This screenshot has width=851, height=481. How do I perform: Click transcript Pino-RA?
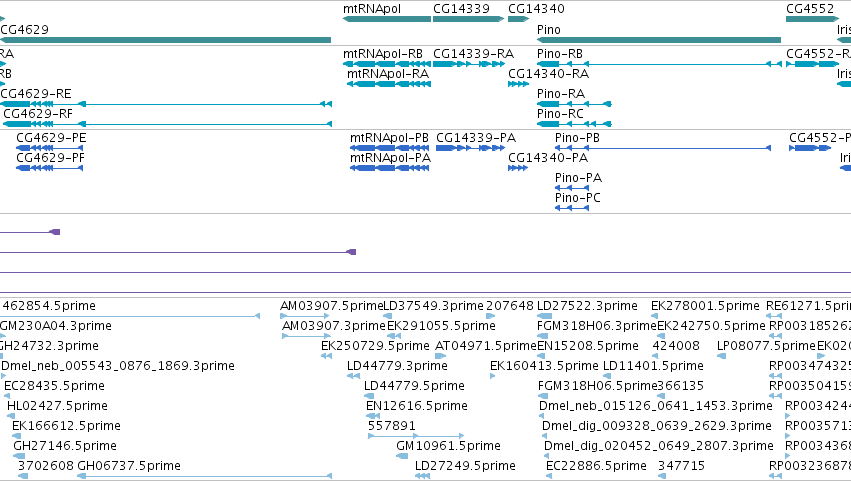click(561, 94)
